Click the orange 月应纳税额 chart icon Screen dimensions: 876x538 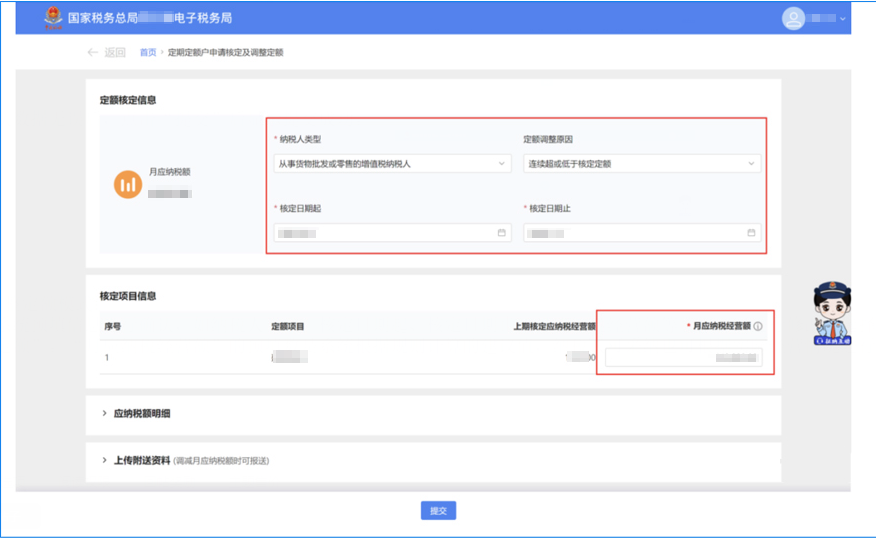(127, 184)
